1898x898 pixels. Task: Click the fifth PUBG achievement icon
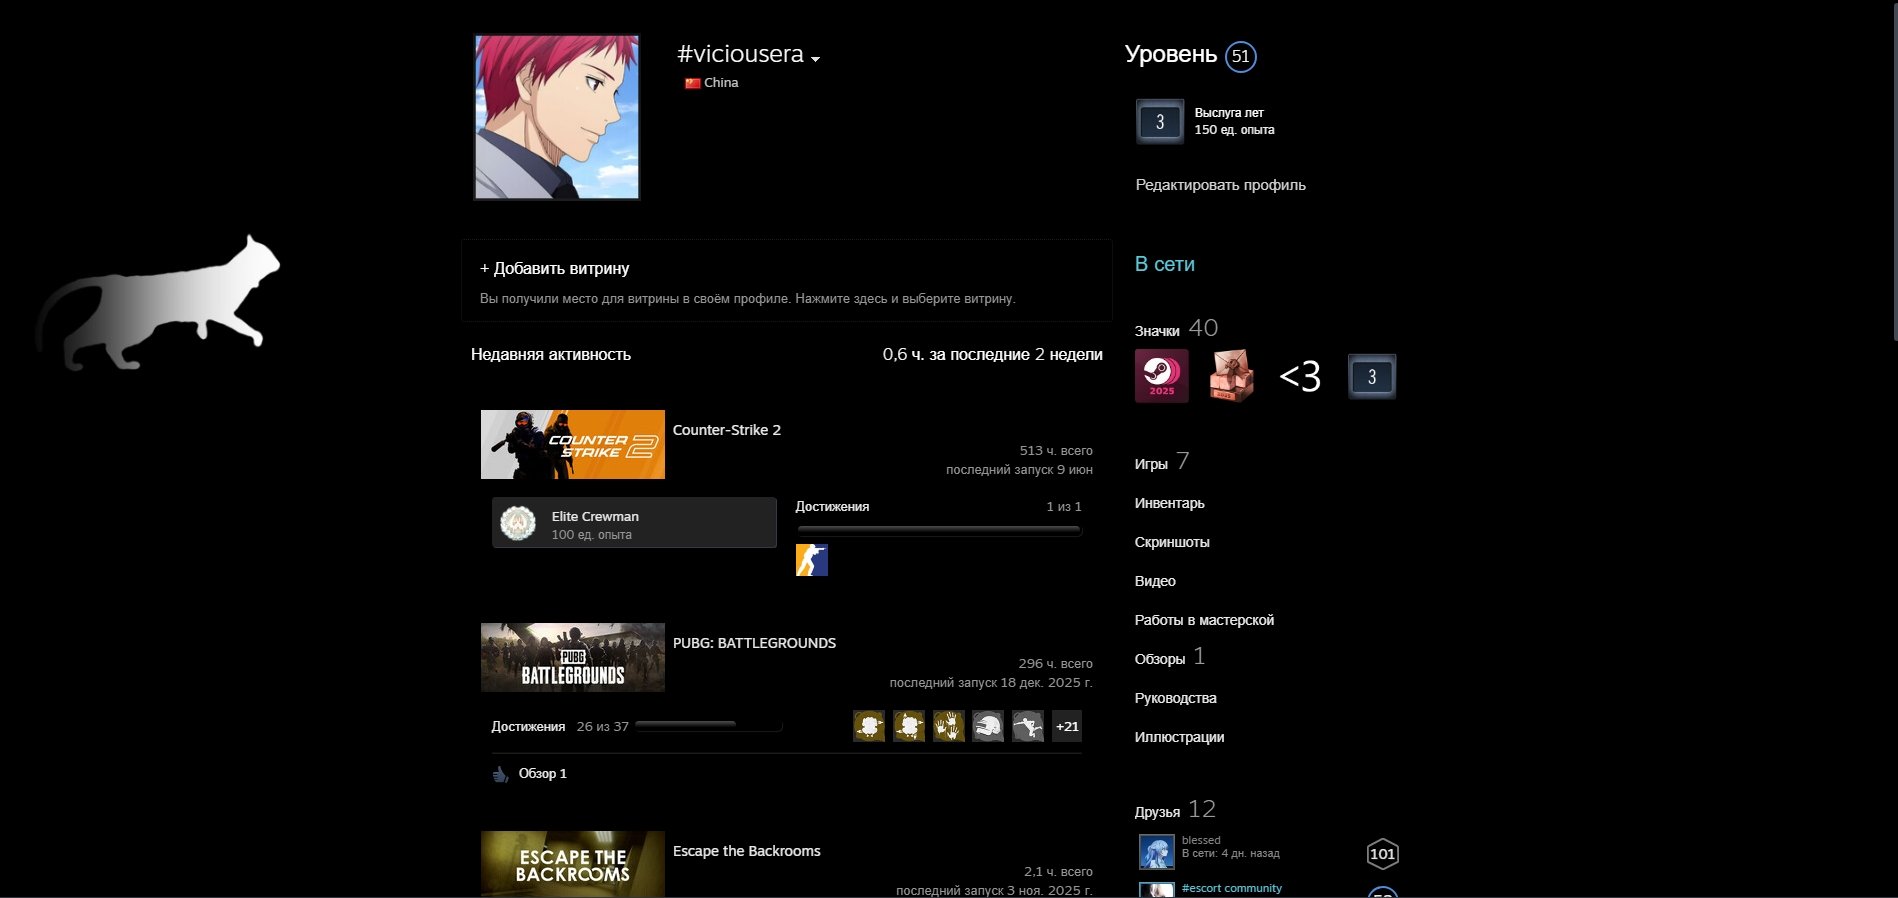pos(1028,726)
